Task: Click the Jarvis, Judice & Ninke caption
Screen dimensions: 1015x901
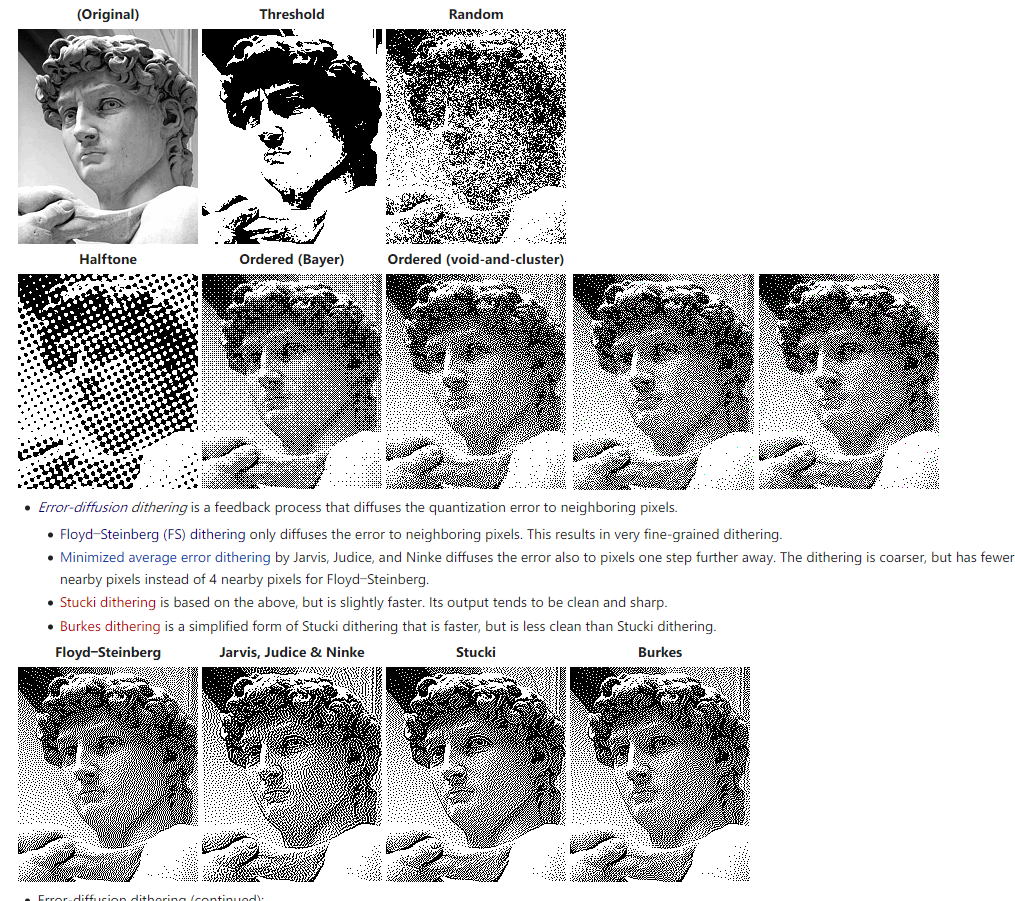Action: coord(292,652)
